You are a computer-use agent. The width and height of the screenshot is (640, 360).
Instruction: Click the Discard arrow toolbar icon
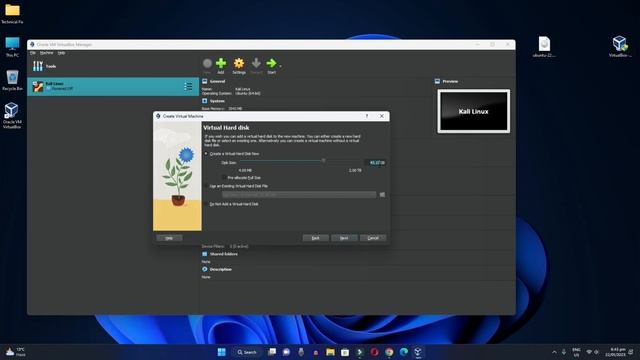(256, 63)
